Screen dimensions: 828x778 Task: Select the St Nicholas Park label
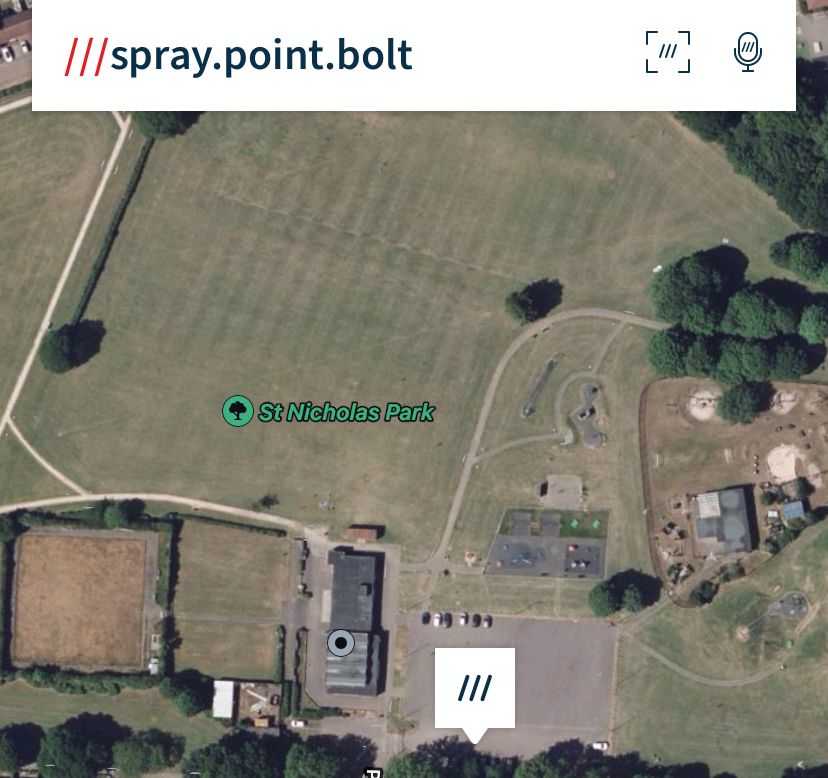346,412
